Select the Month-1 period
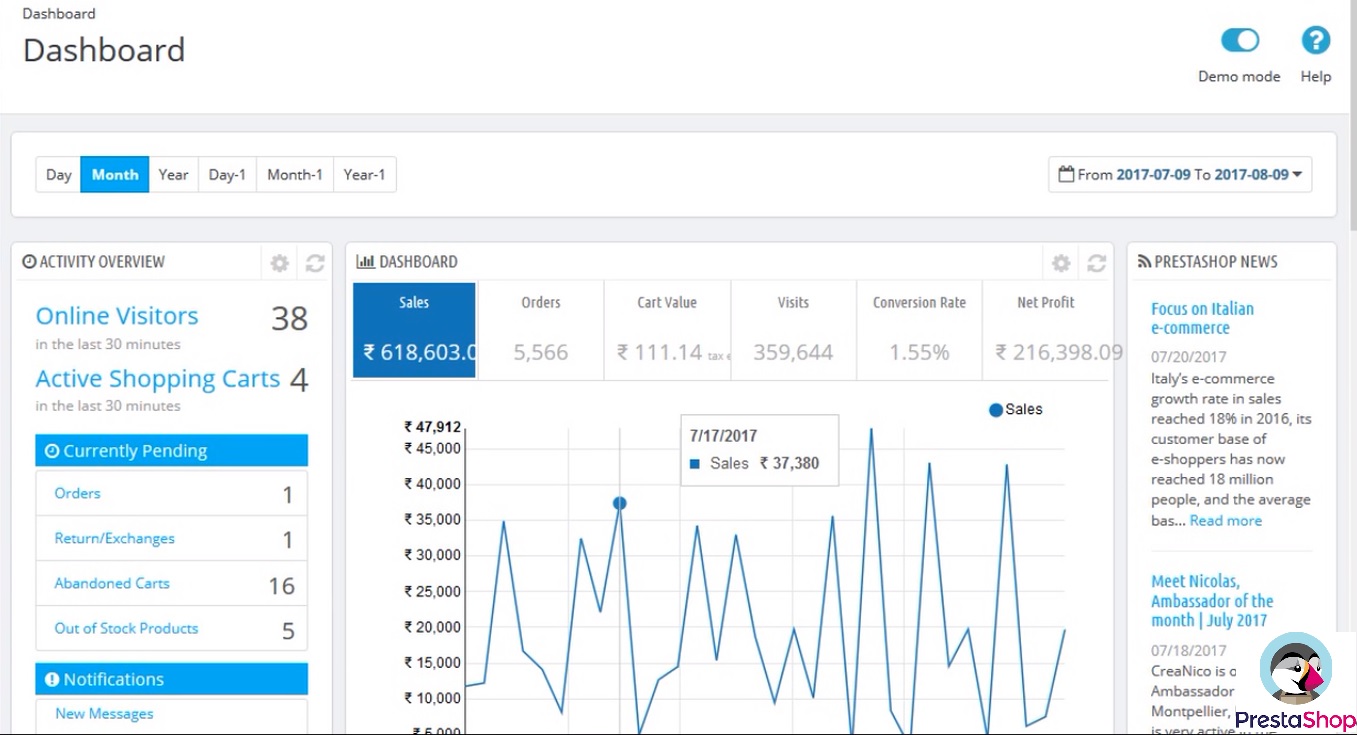The height and width of the screenshot is (735, 1357). pyautogui.click(x=295, y=174)
